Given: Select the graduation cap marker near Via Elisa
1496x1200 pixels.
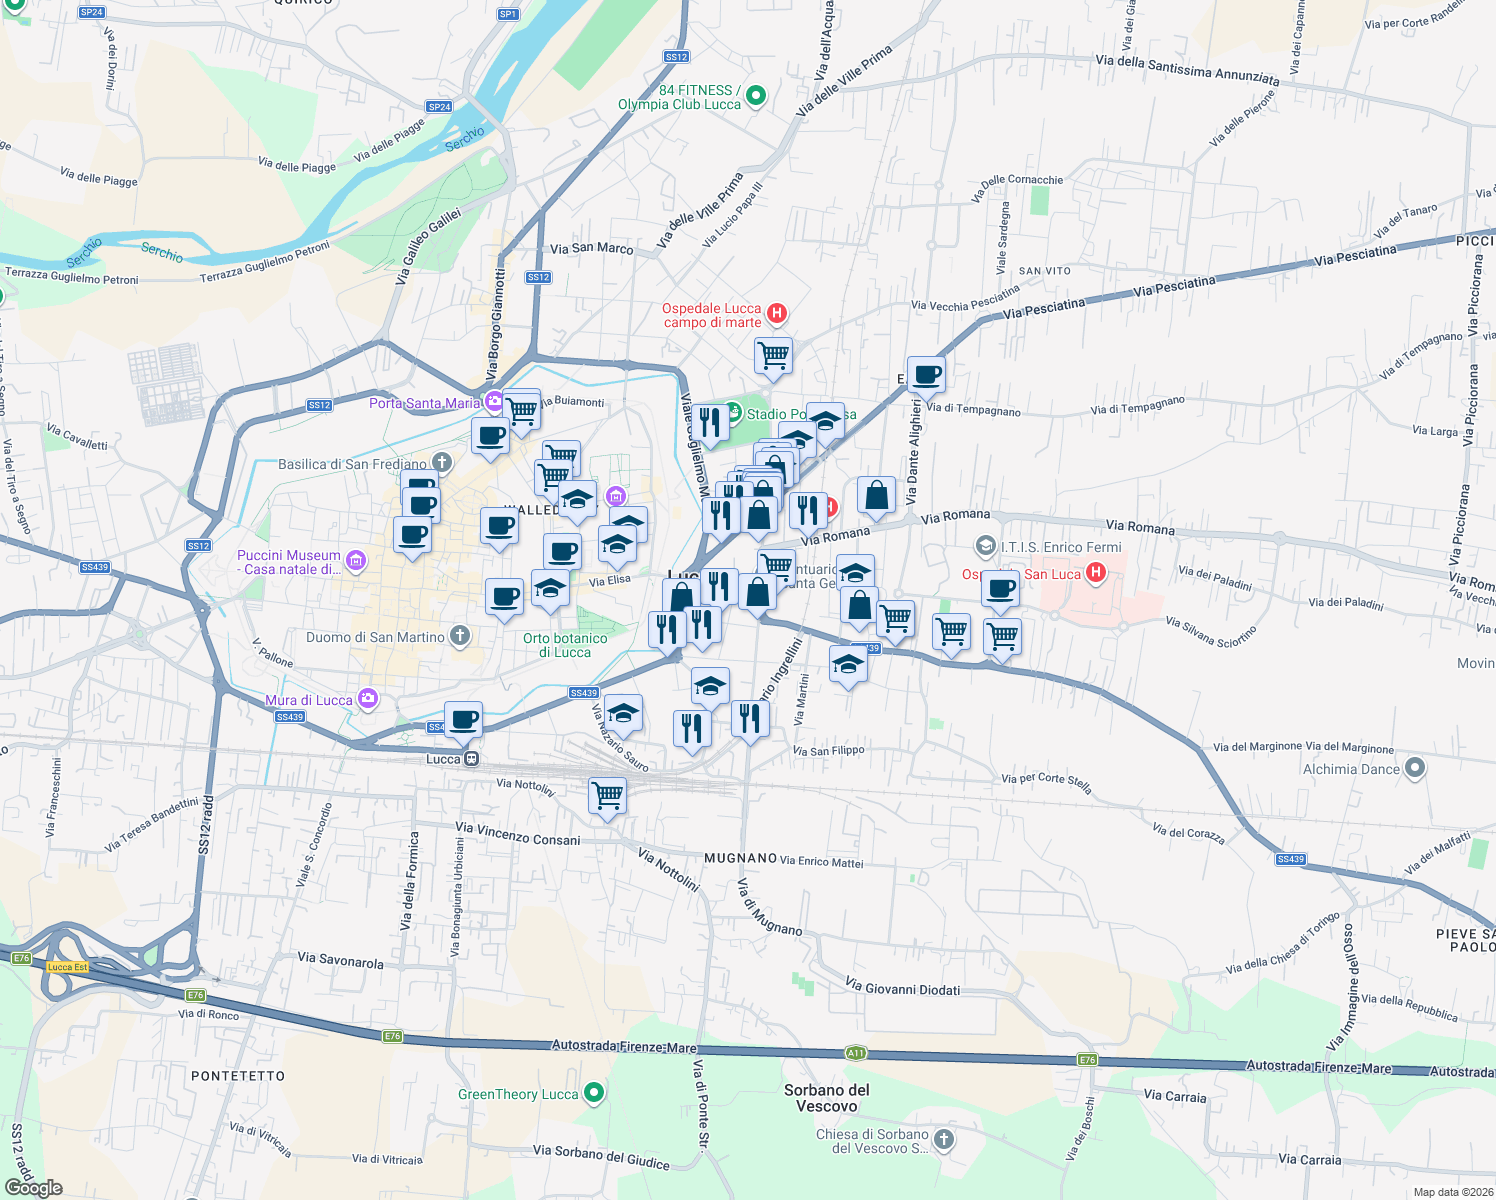Looking at the screenshot, I should [617, 542].
